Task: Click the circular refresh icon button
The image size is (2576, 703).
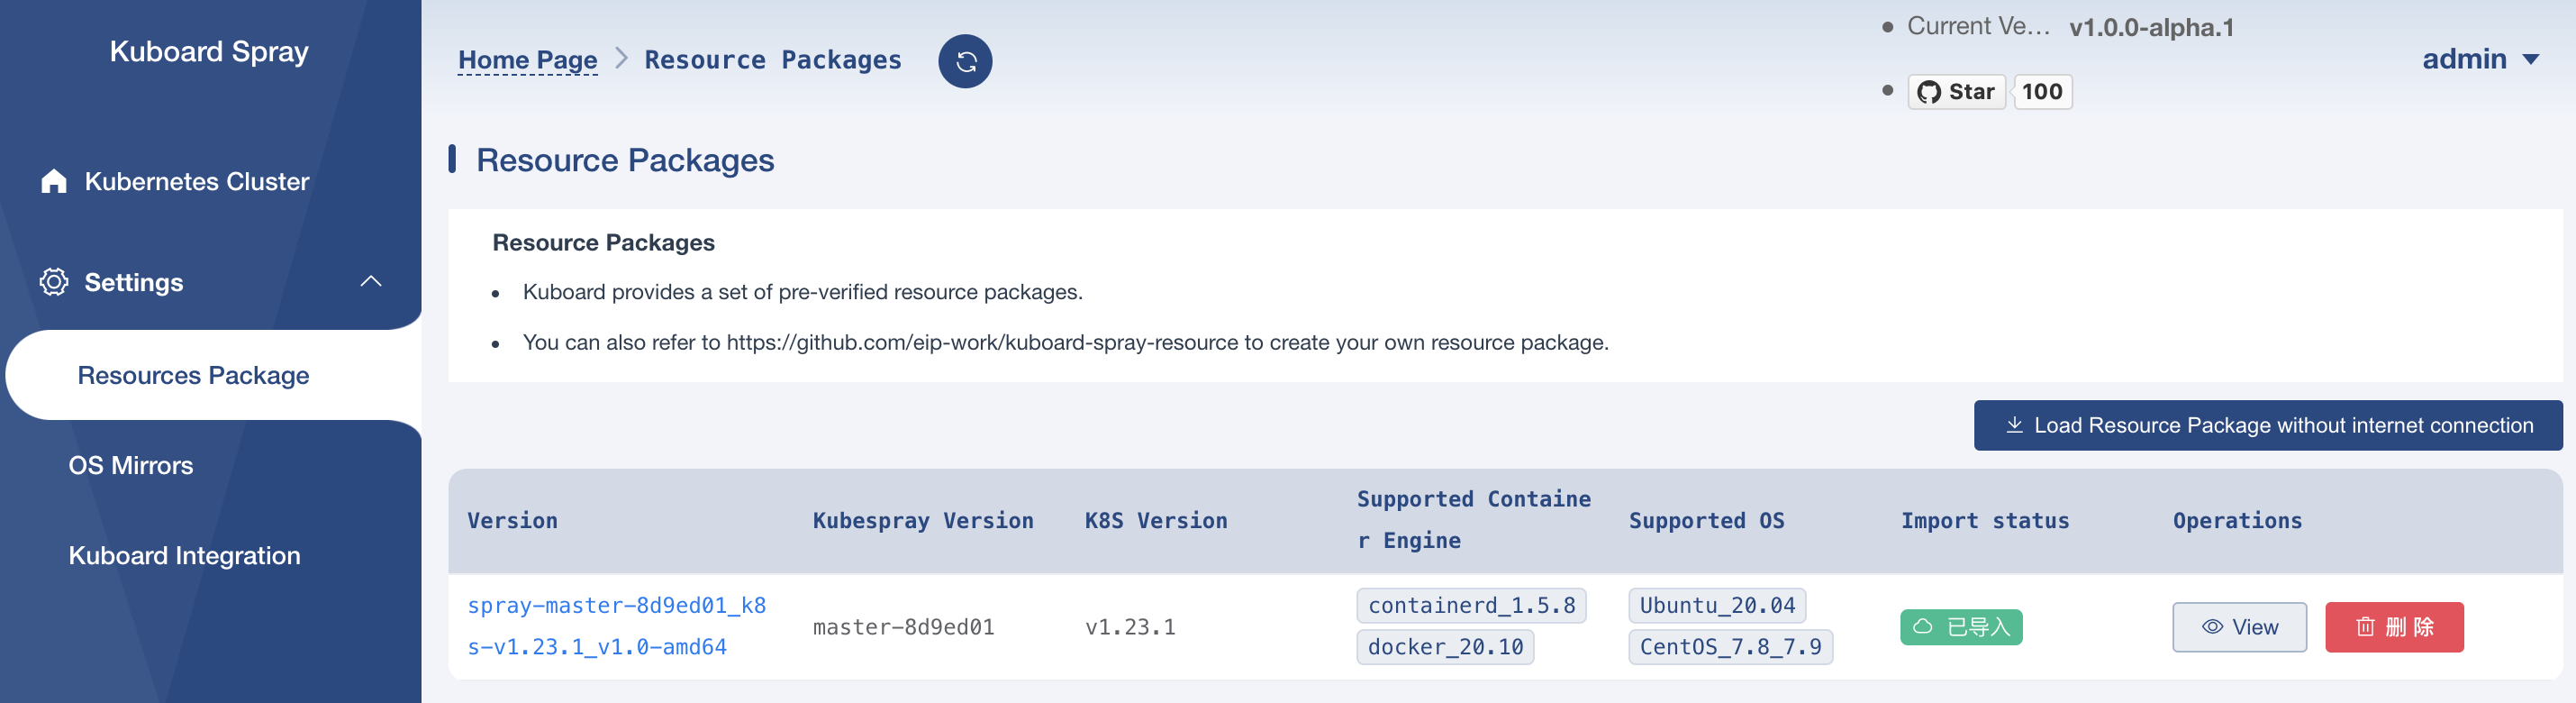Action: [x=965, y=62]
